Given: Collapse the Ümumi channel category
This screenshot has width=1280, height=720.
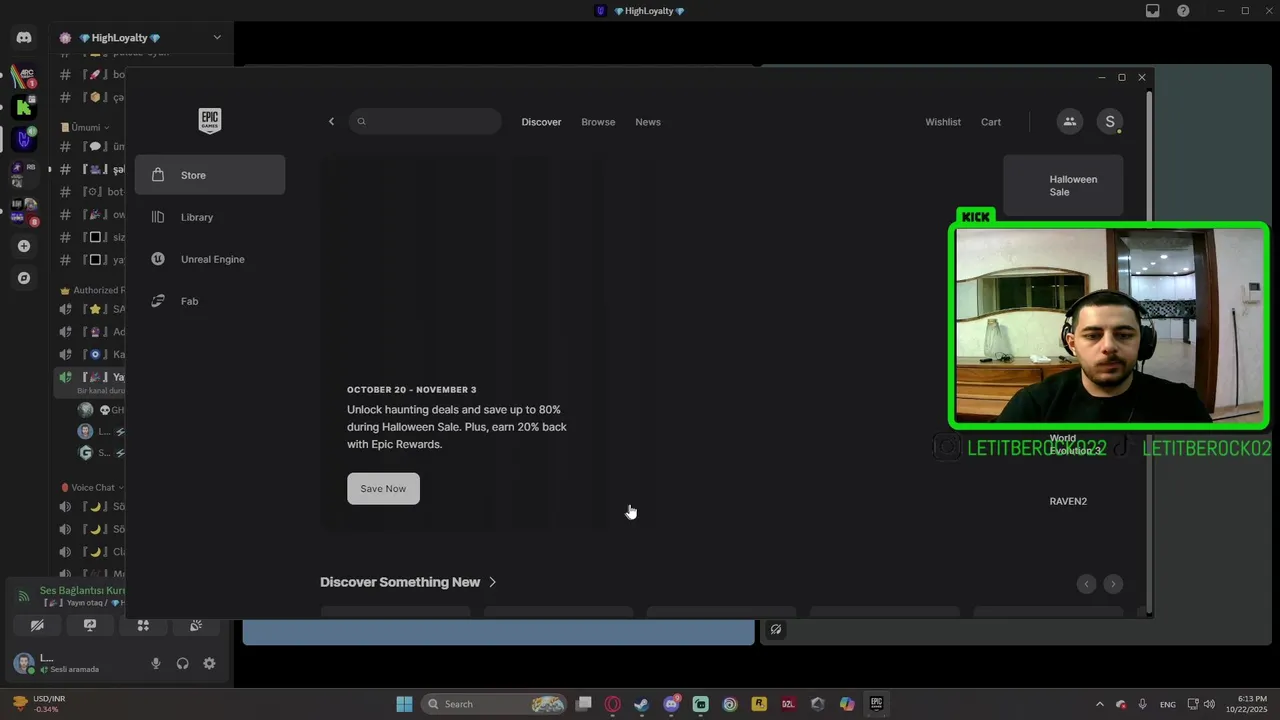Looking at the screenshot, I should click(x=85, y=127).
